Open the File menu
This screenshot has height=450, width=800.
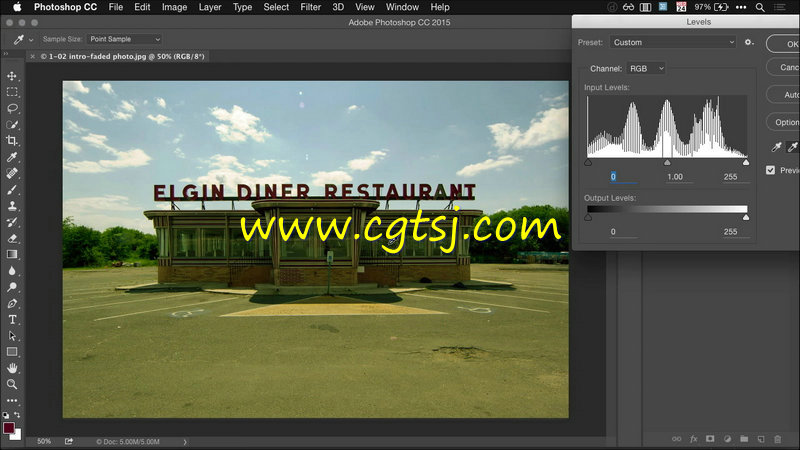click(x=116, y=7)
